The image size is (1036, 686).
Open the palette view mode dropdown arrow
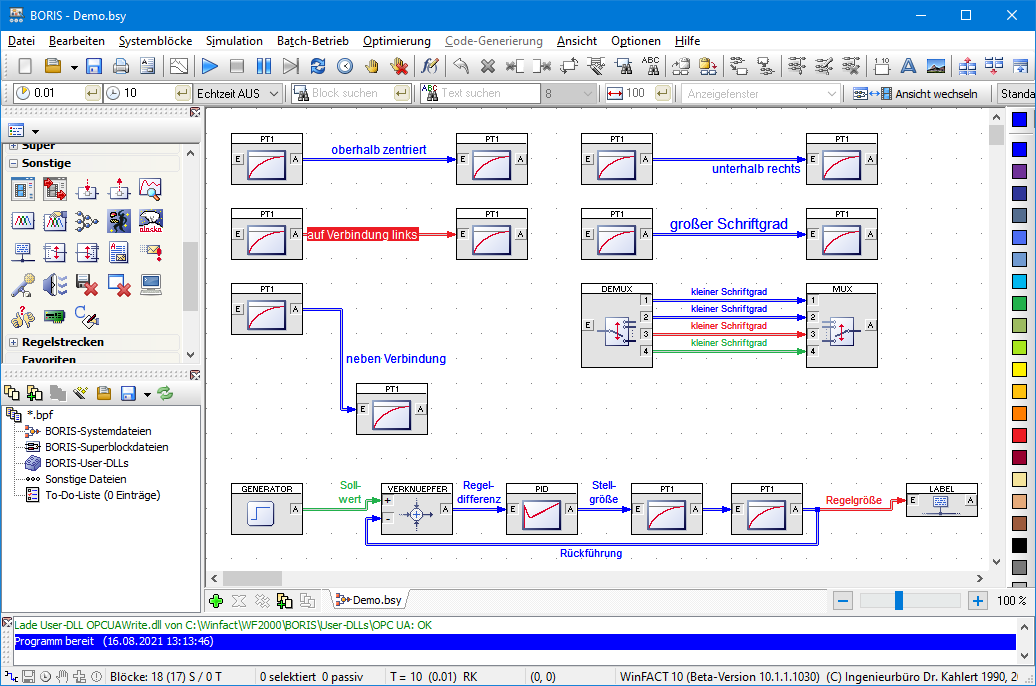coord(36,131)
